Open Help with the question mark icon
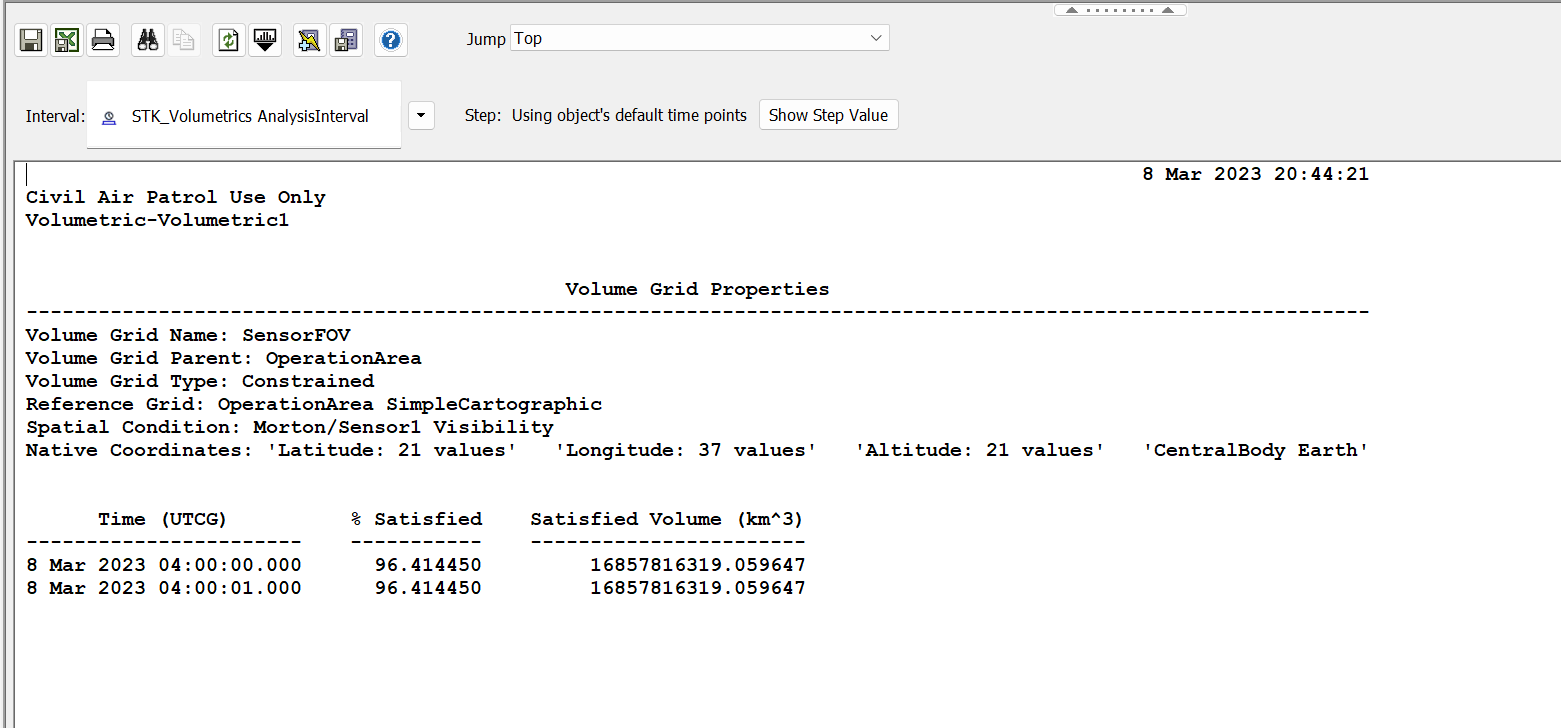 click(391, 40)
